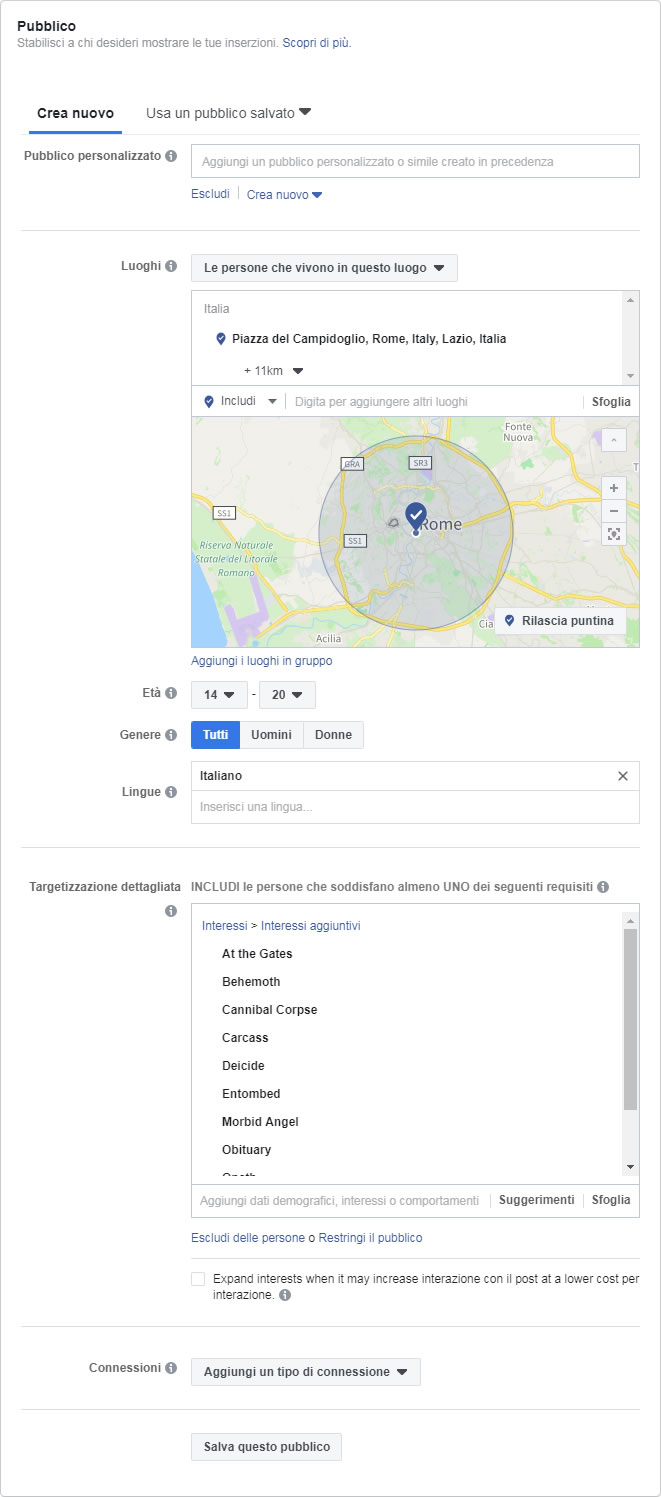This screenshot has height=1497, width=661.
Task: Click map fit-to-selection icon
Action: 614,534
